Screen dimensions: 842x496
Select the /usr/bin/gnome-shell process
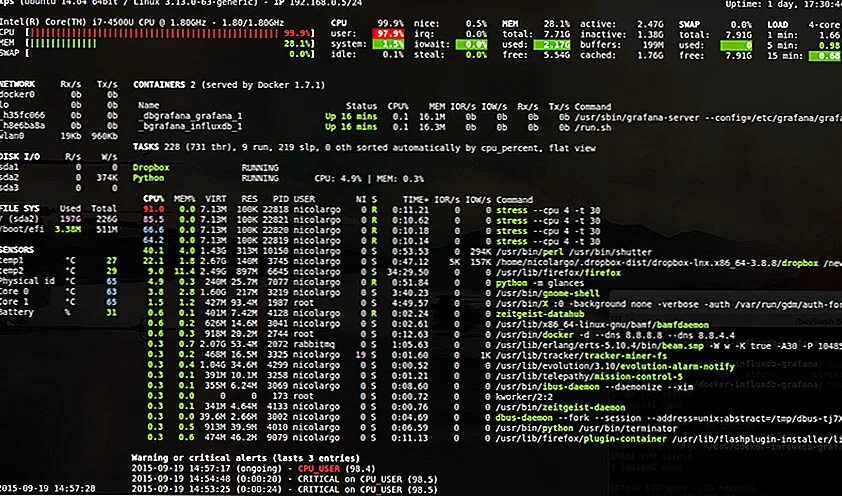tap(371, 293)
